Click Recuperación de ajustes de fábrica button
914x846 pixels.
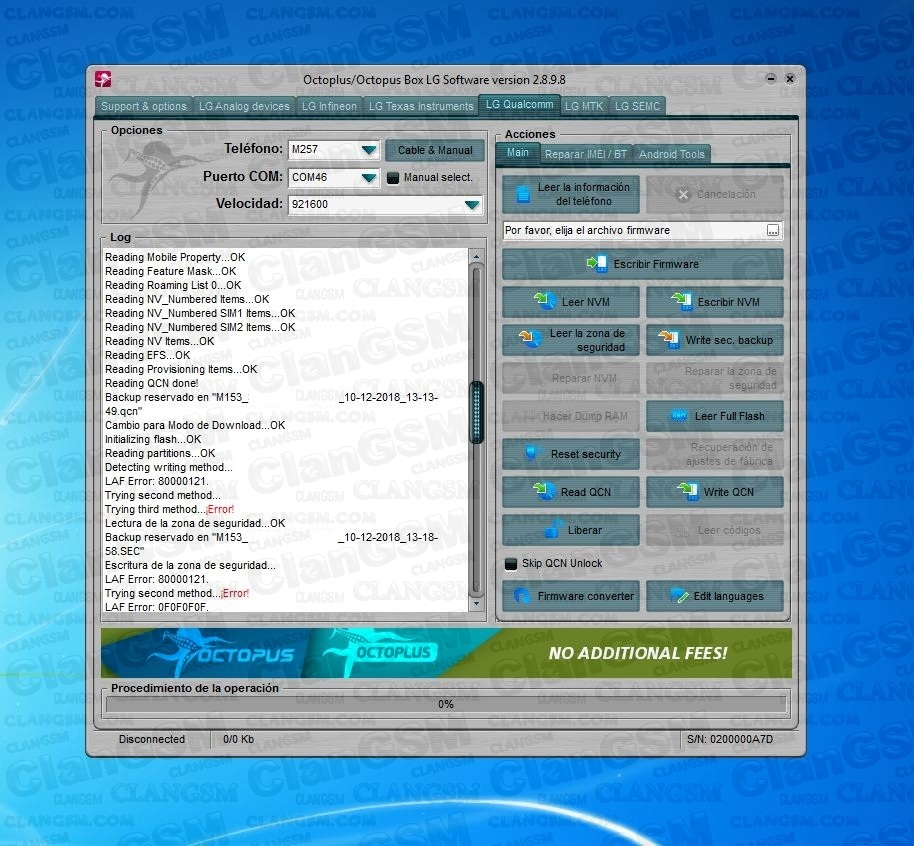[715, 454]
